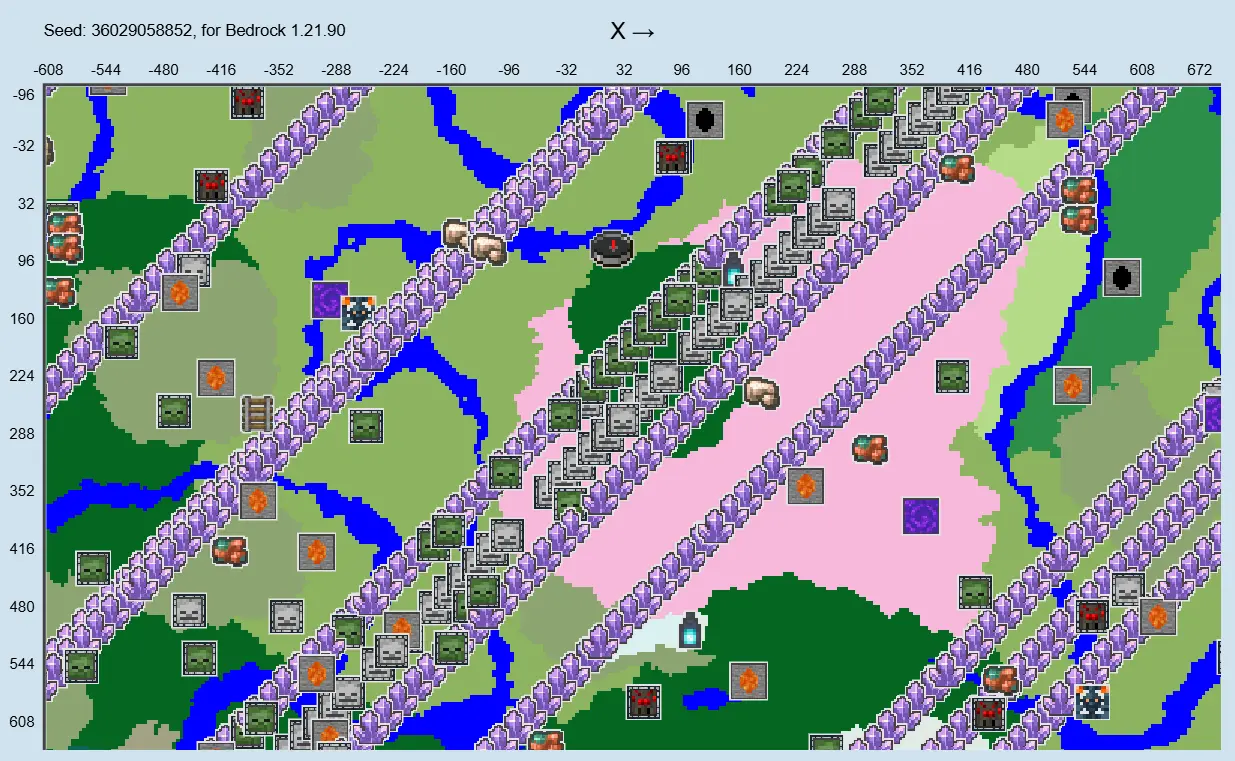Select the X-axis tick label -544

[x=106, y=70]
